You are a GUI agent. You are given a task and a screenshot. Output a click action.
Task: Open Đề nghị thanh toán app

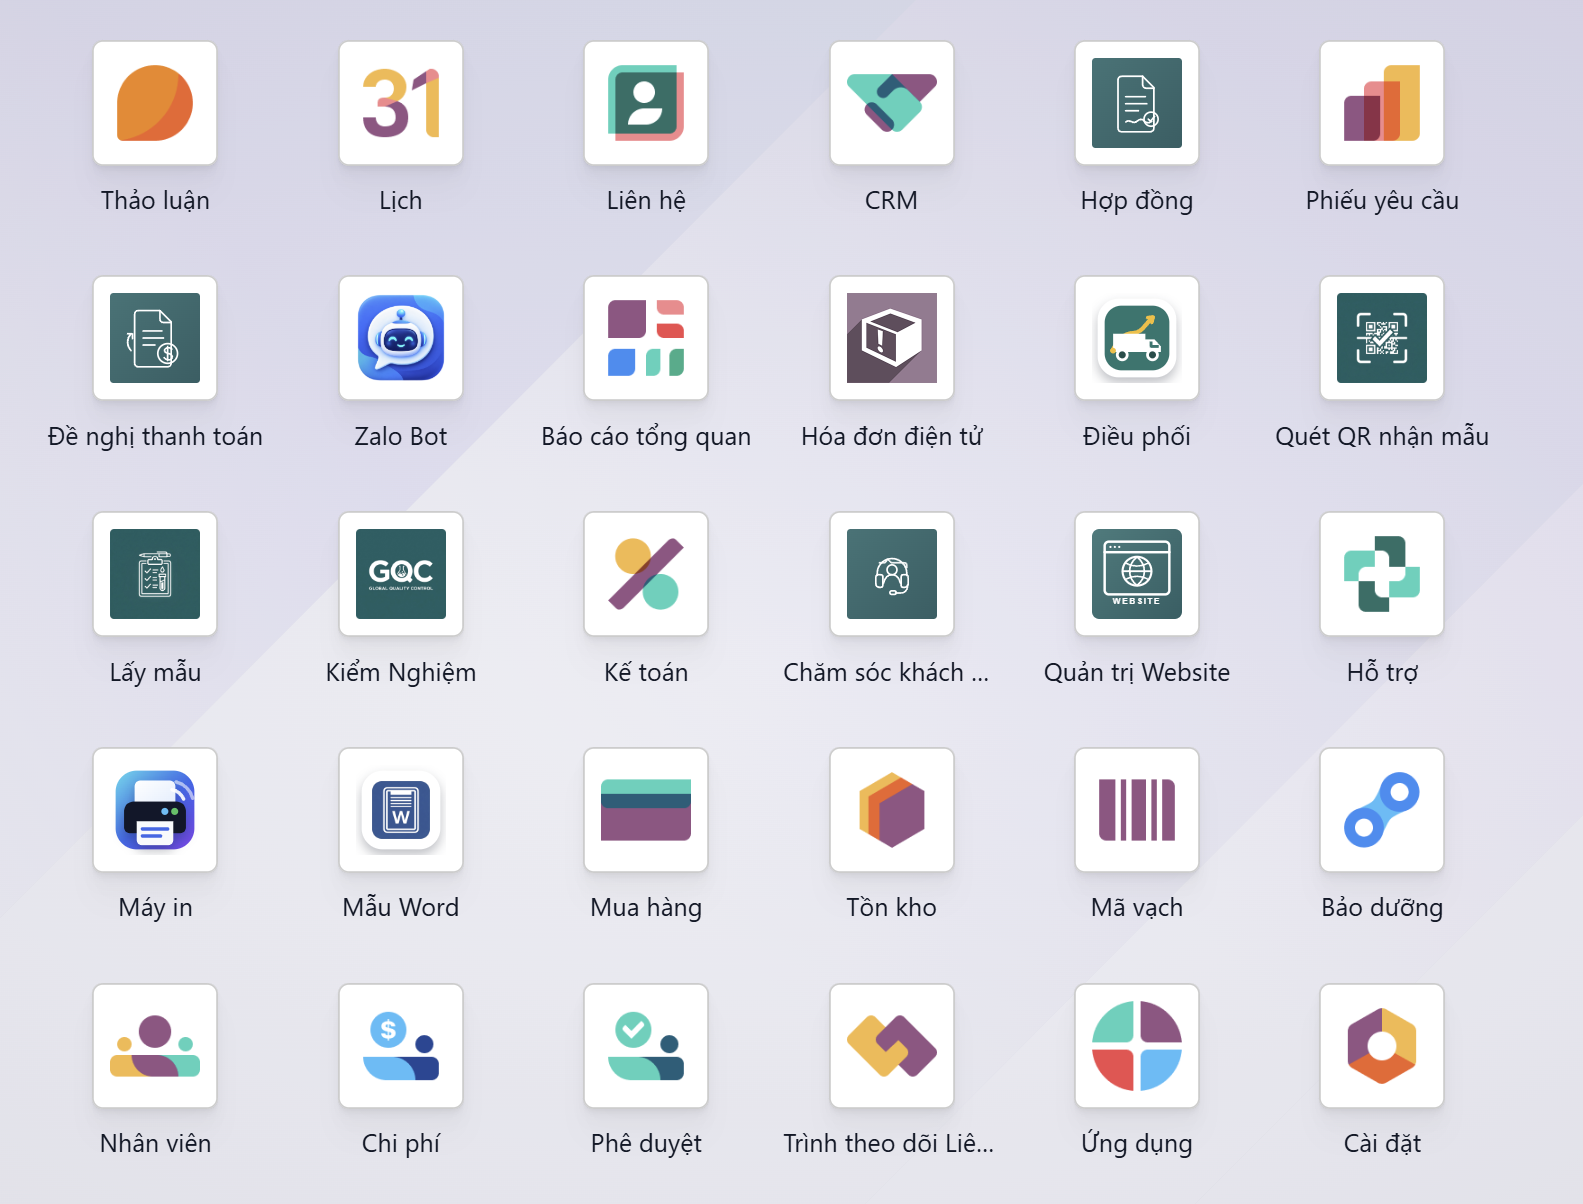(155, 338)
